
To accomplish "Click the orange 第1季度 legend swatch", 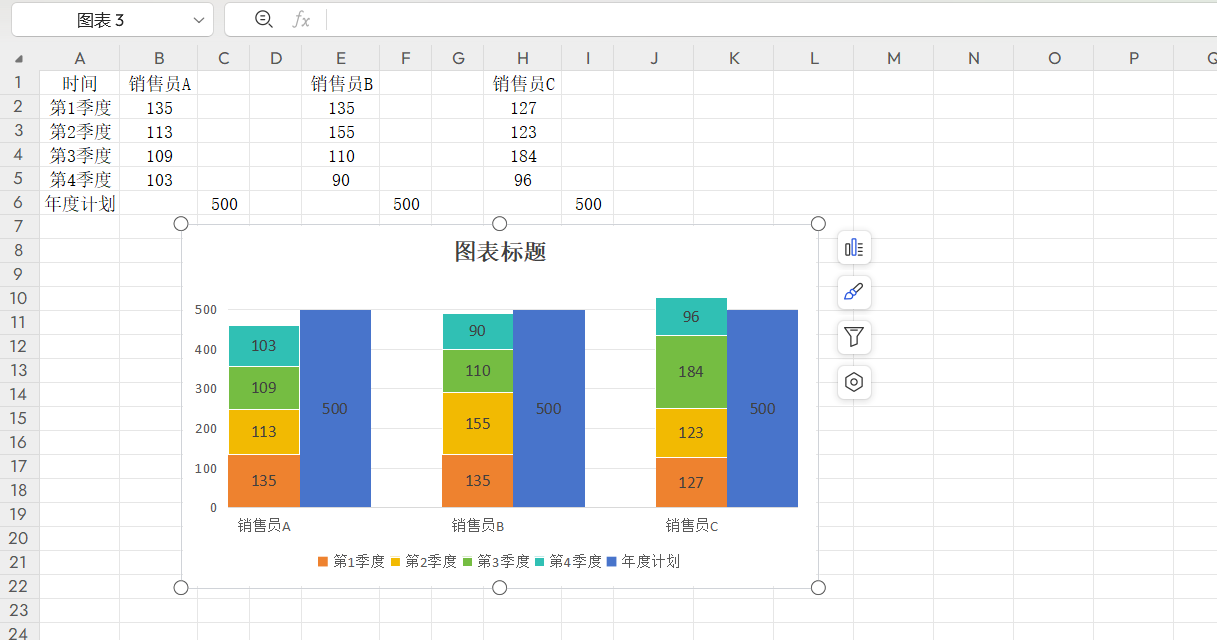I will pos(322,562).
